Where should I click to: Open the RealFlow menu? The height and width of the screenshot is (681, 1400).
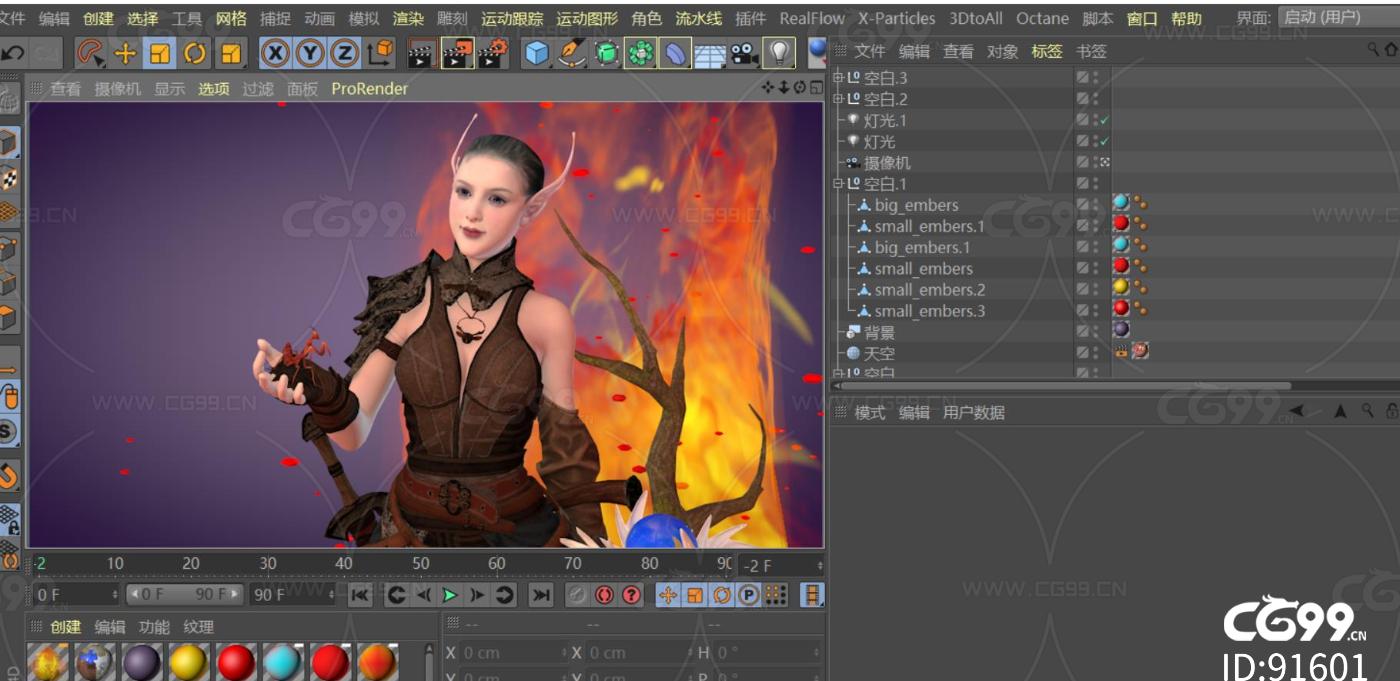pos(812,18)
